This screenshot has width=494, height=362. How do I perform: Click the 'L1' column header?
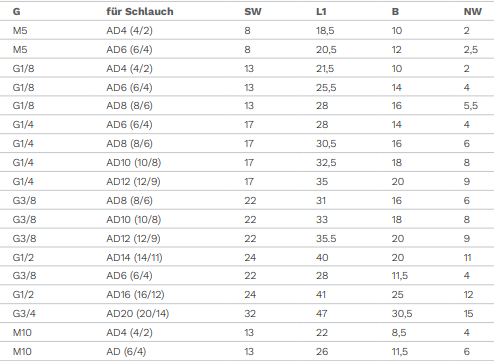pos(321,12)
